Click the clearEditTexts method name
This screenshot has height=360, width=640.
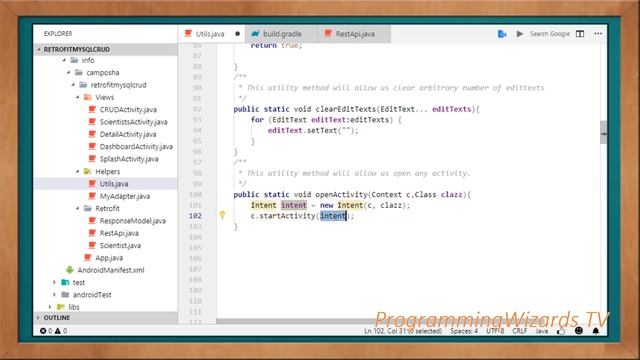(346, 109)
